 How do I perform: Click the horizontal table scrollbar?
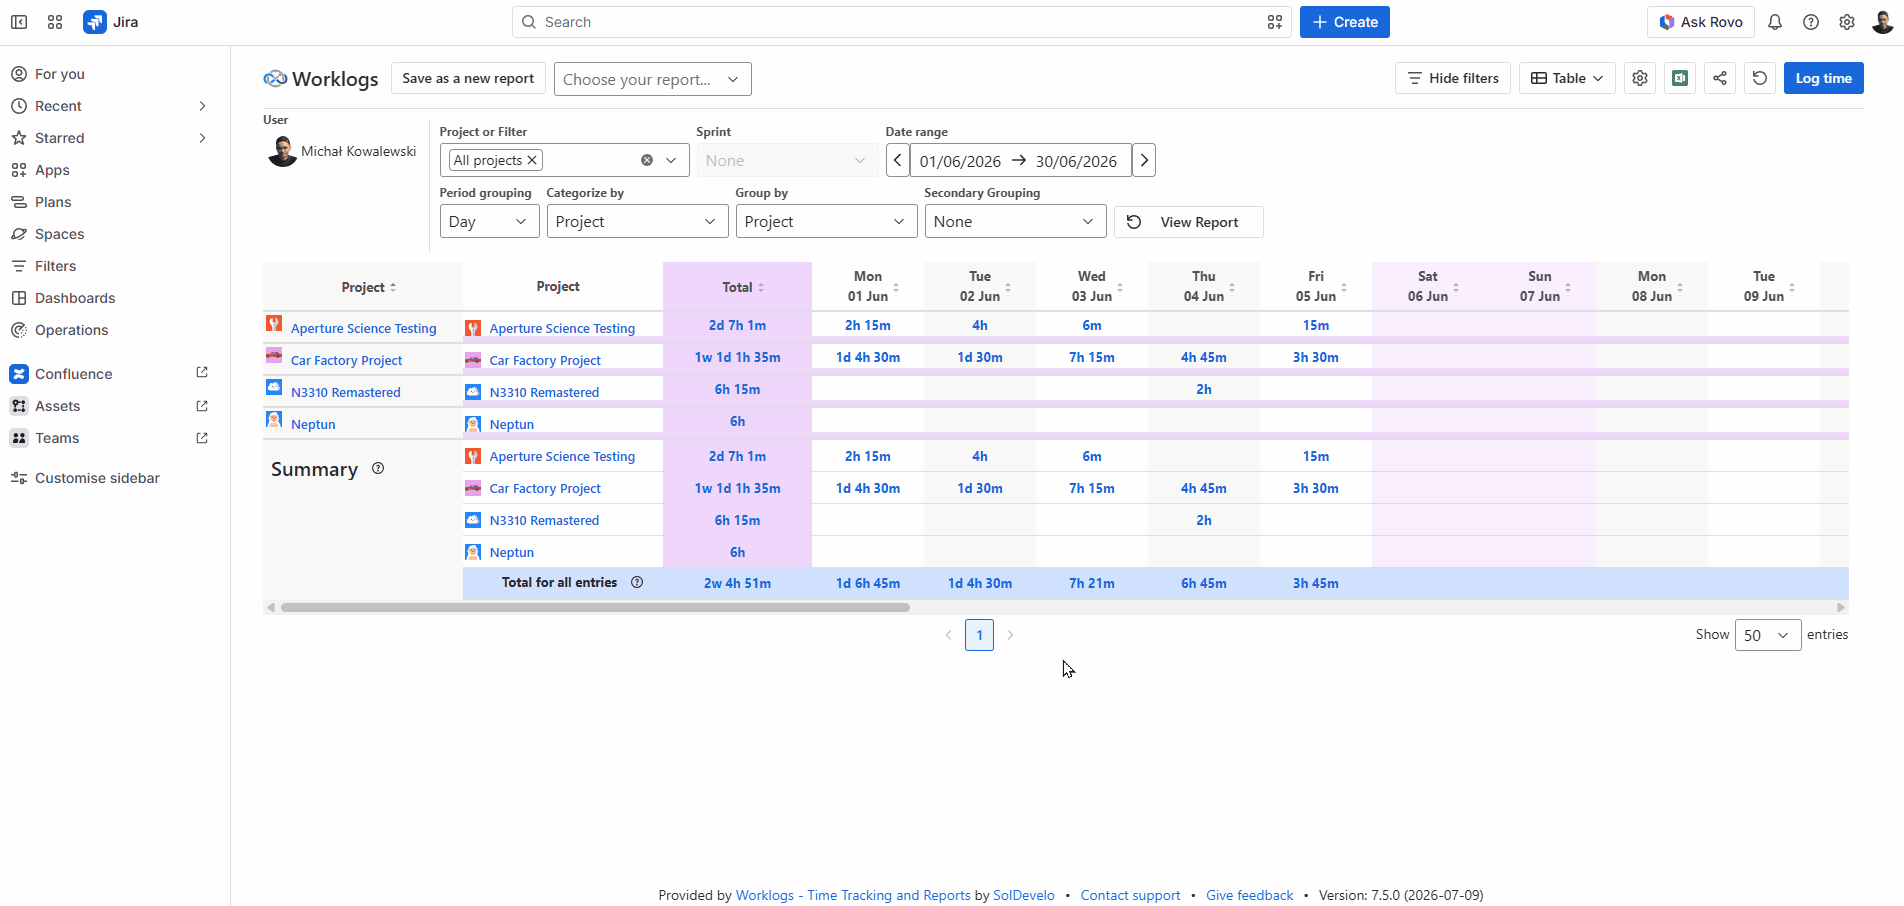595,607
